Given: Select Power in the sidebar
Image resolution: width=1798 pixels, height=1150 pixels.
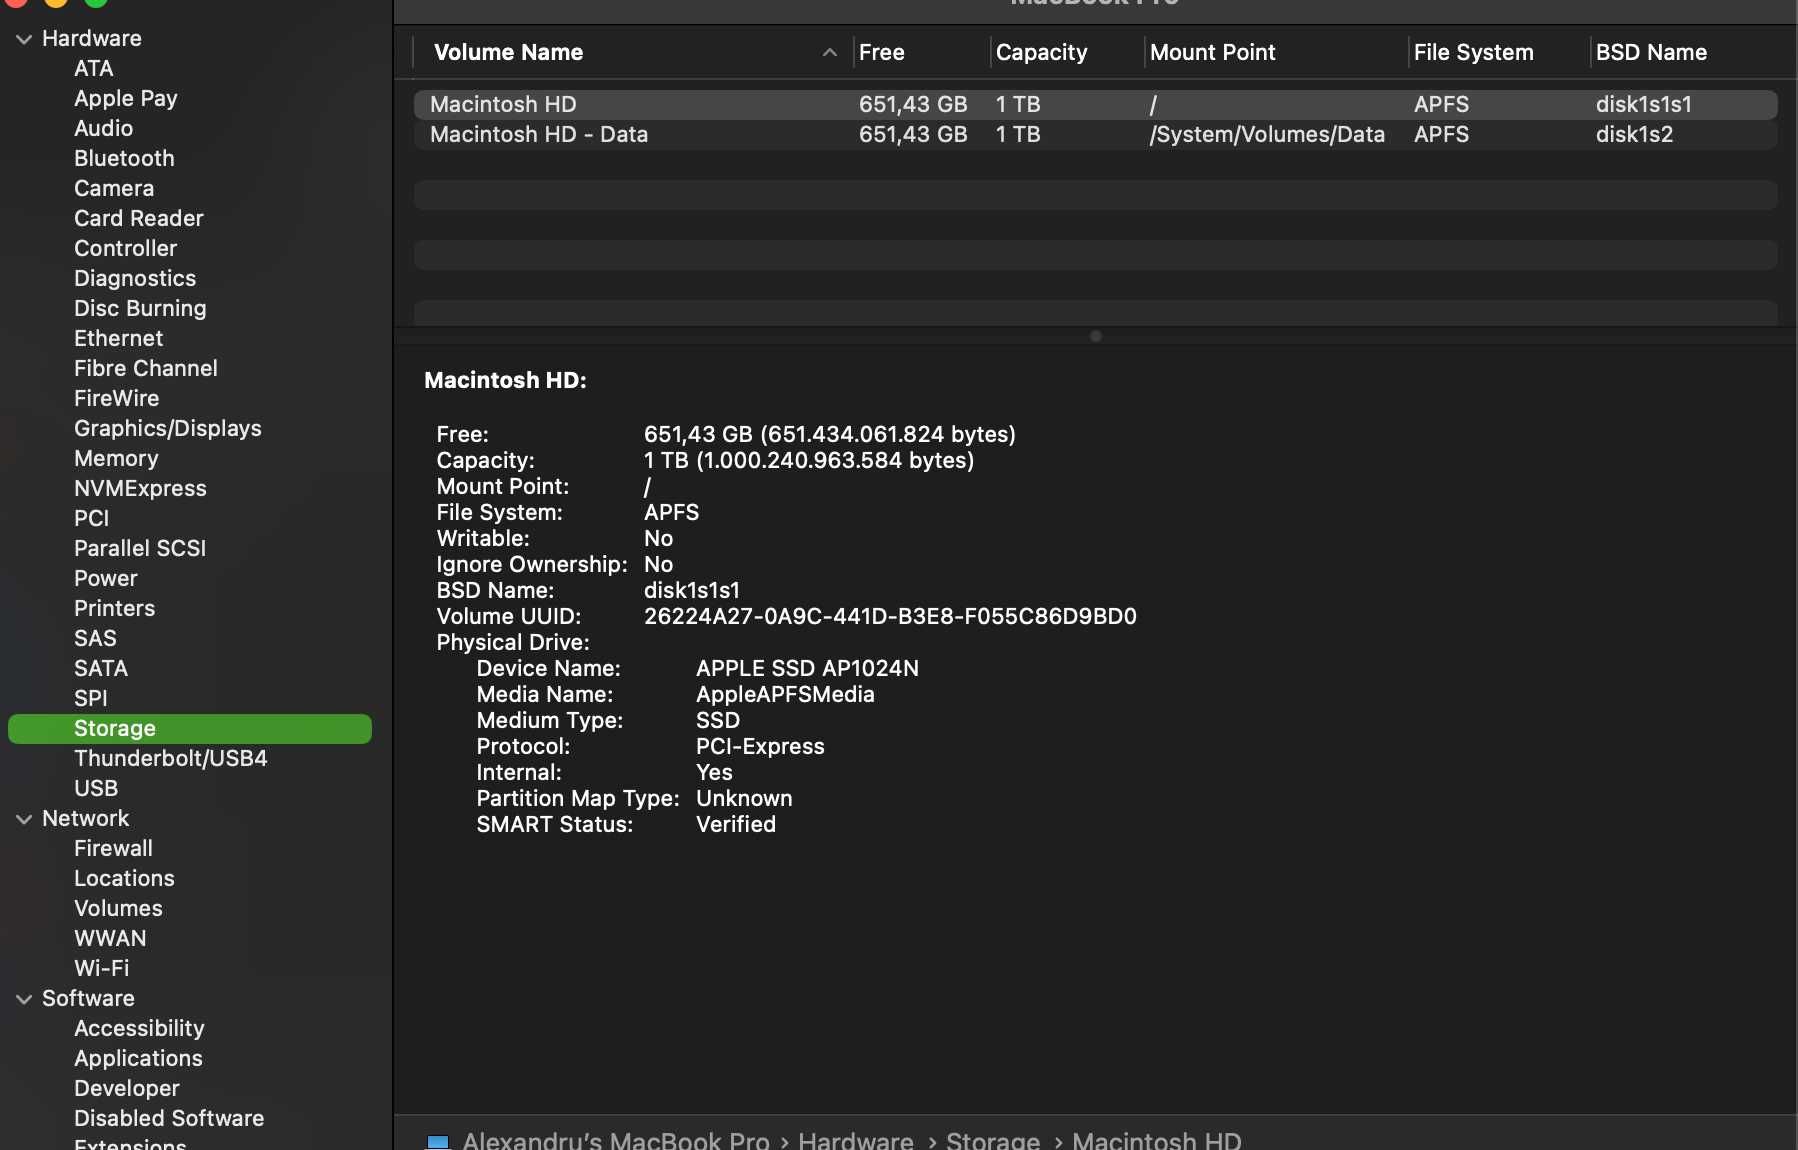Looking at the screenshot, I should (x=105, y=578).
